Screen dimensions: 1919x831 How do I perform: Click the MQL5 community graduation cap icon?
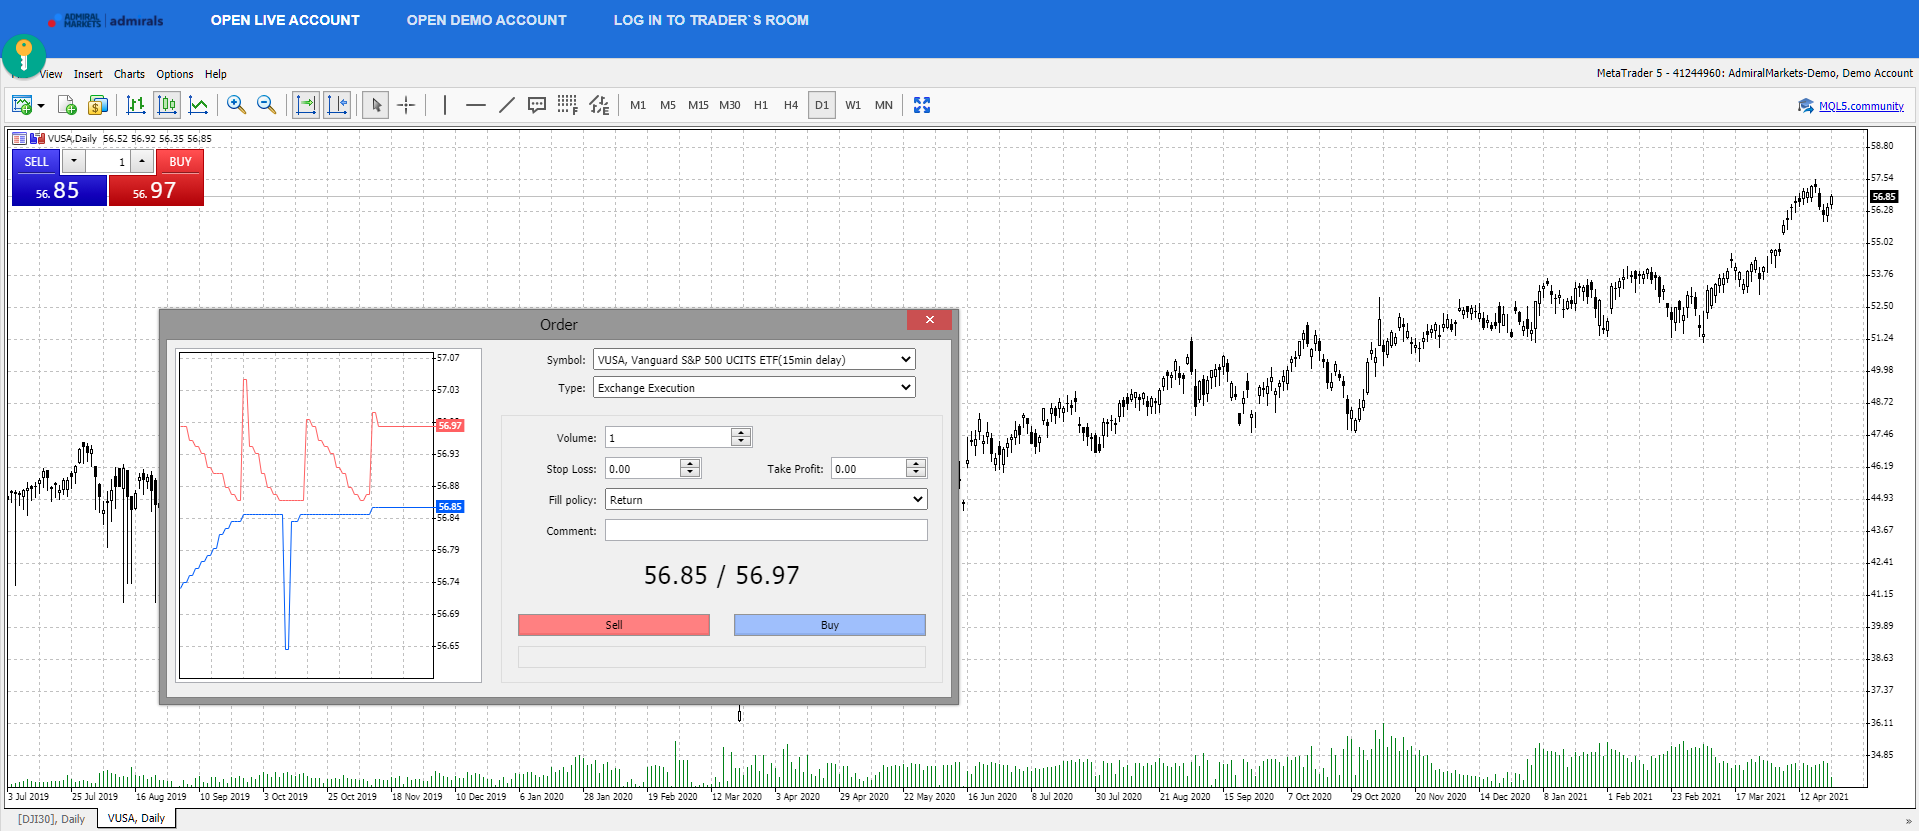point(1806,106)
